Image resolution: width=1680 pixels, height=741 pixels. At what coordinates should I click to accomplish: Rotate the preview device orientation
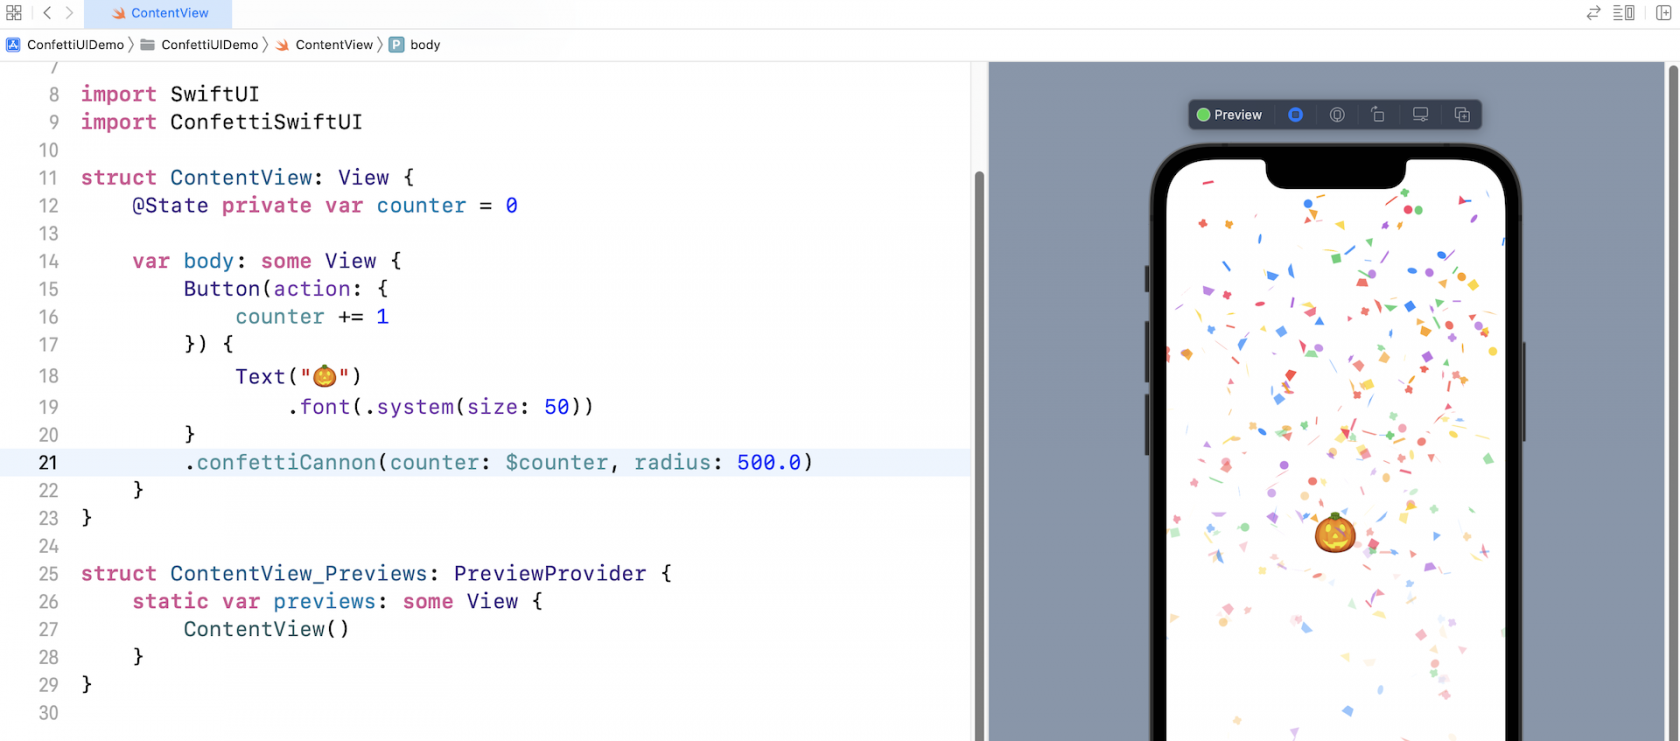1378,115
